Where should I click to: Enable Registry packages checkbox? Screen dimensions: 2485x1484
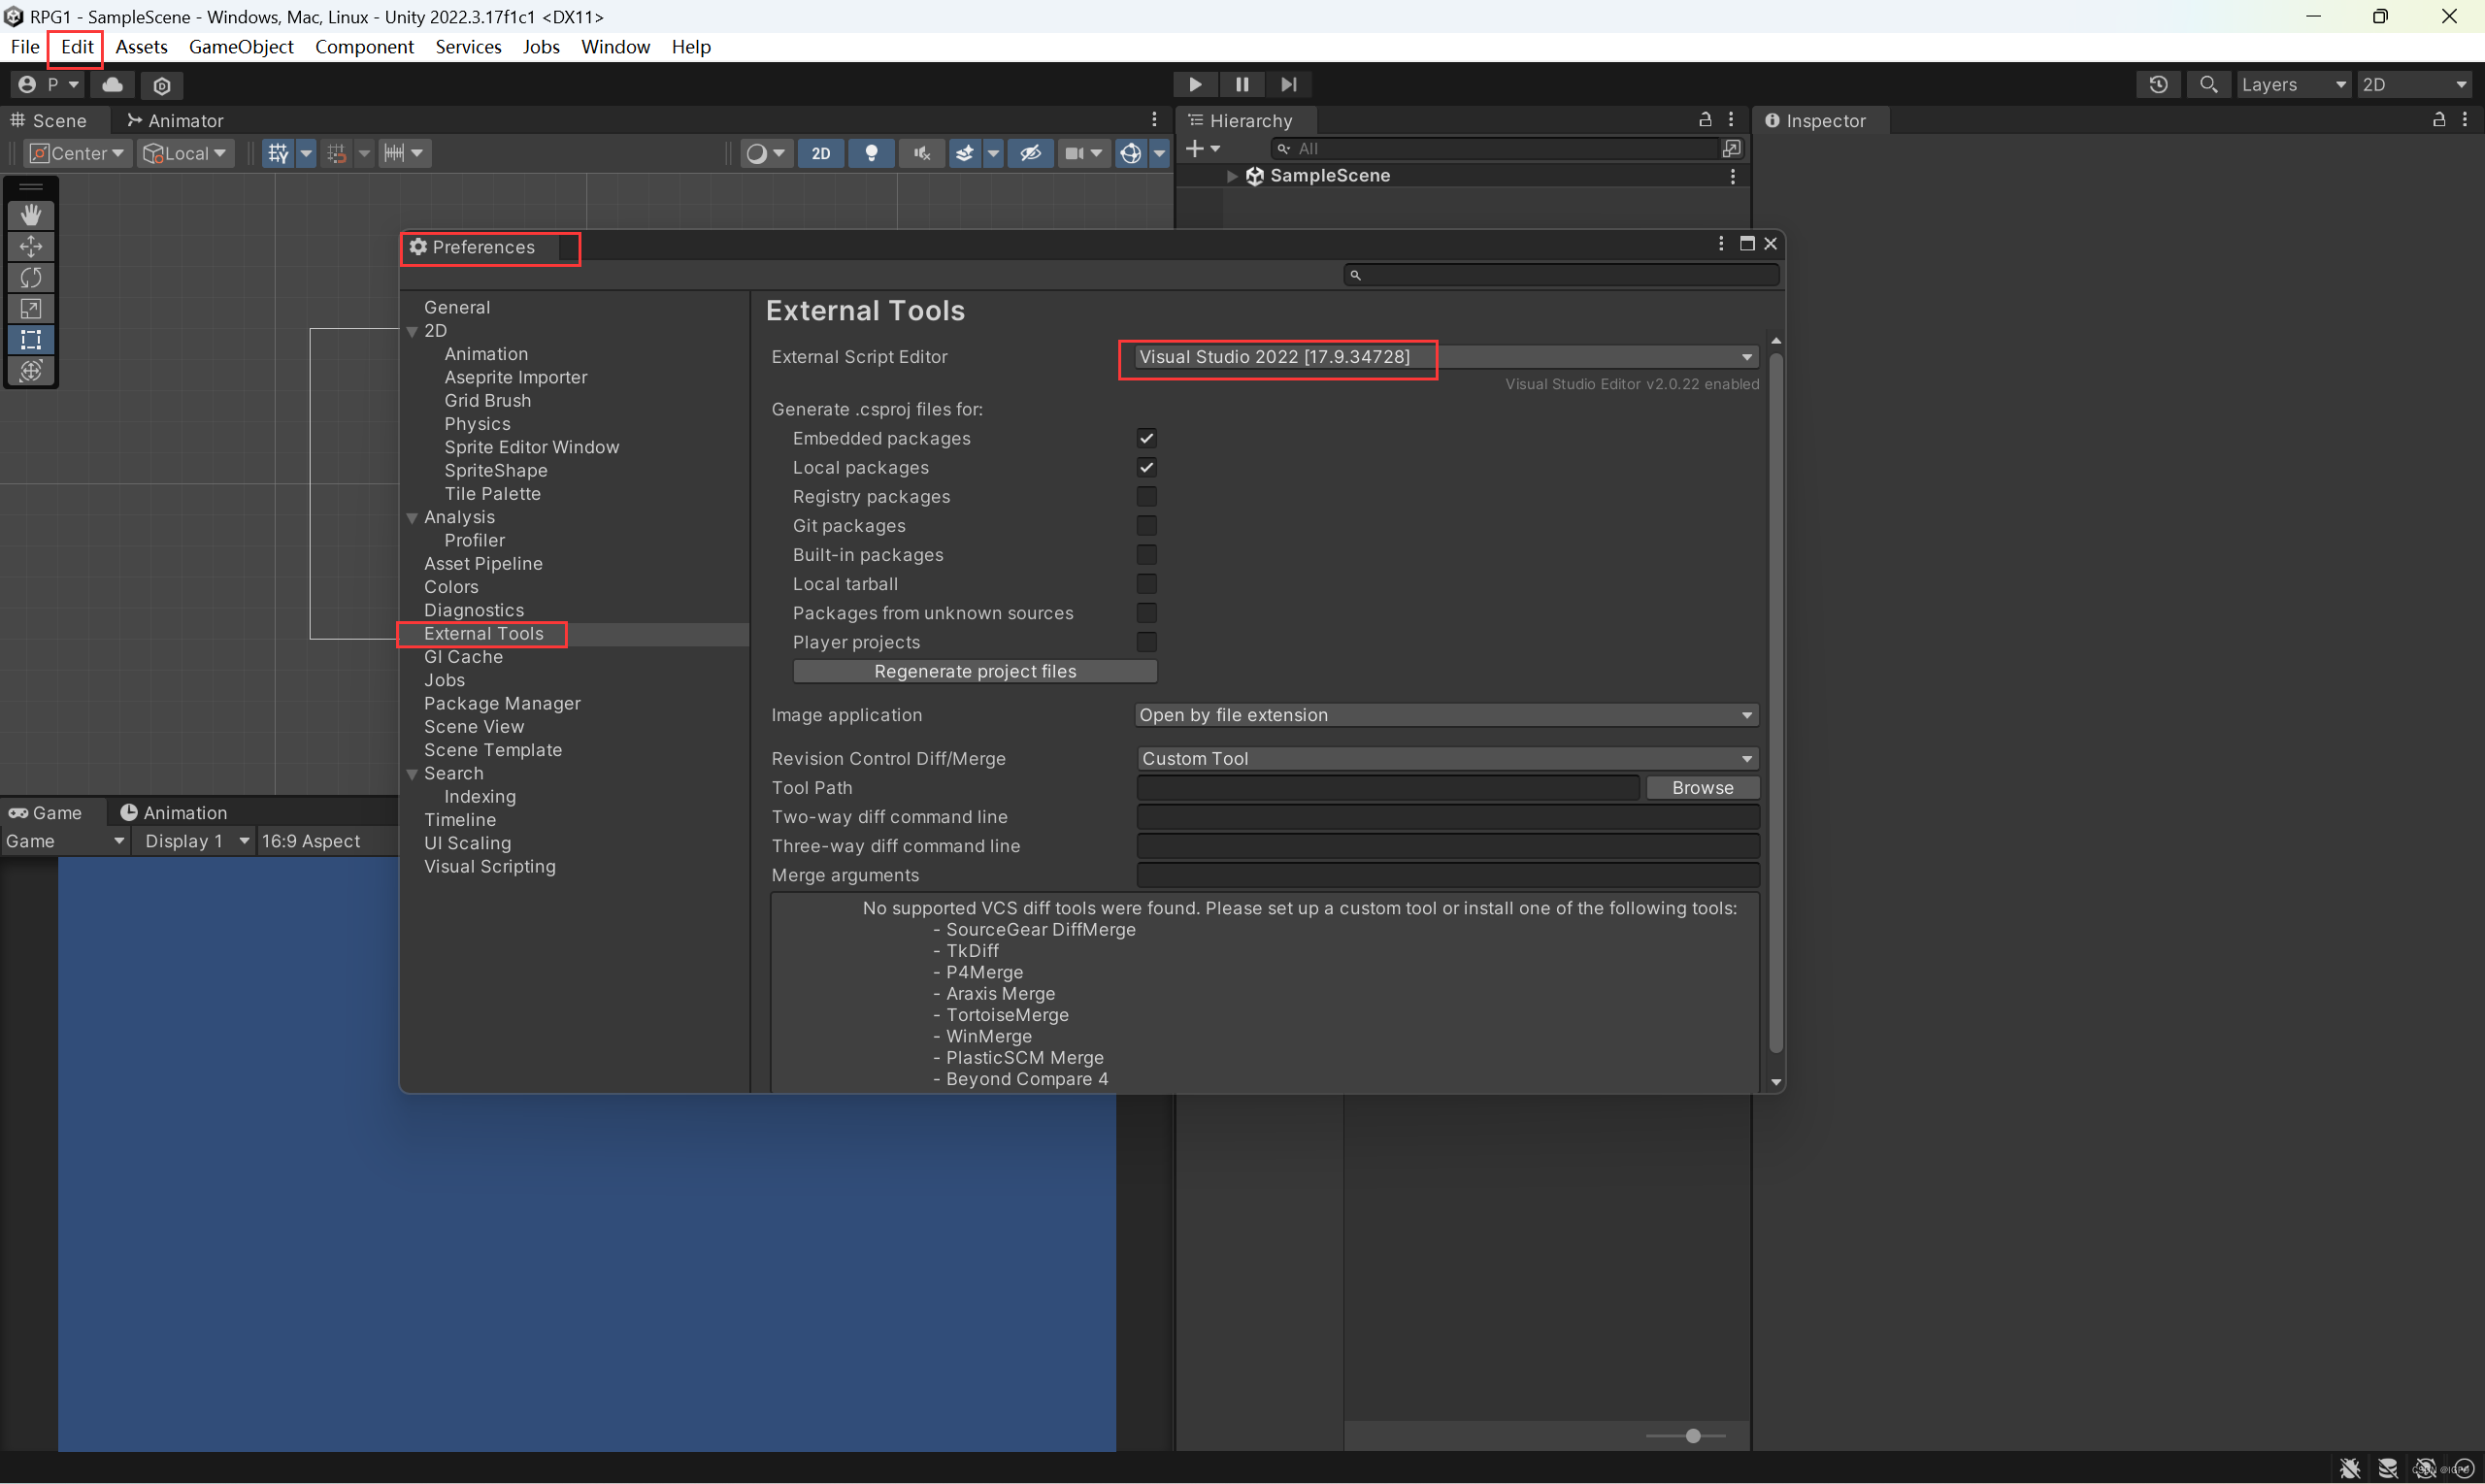1146,496
